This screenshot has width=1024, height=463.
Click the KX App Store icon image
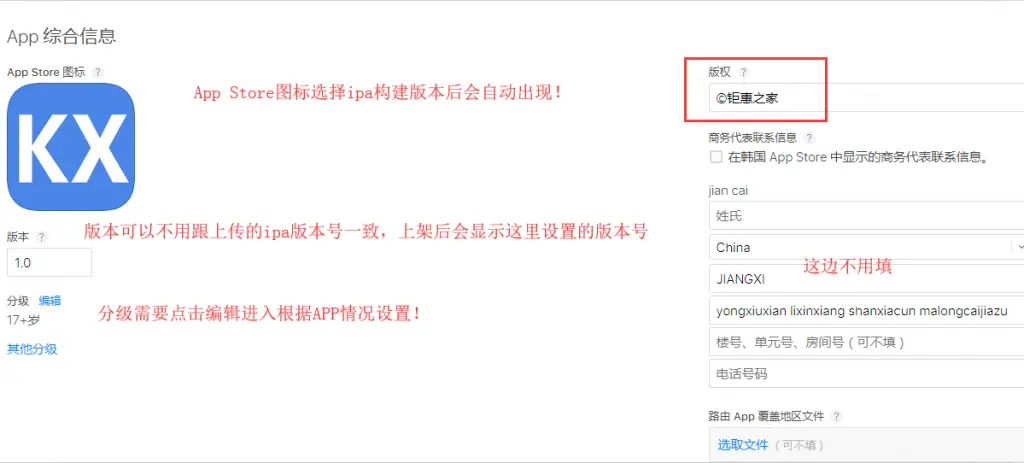point(71,147)
